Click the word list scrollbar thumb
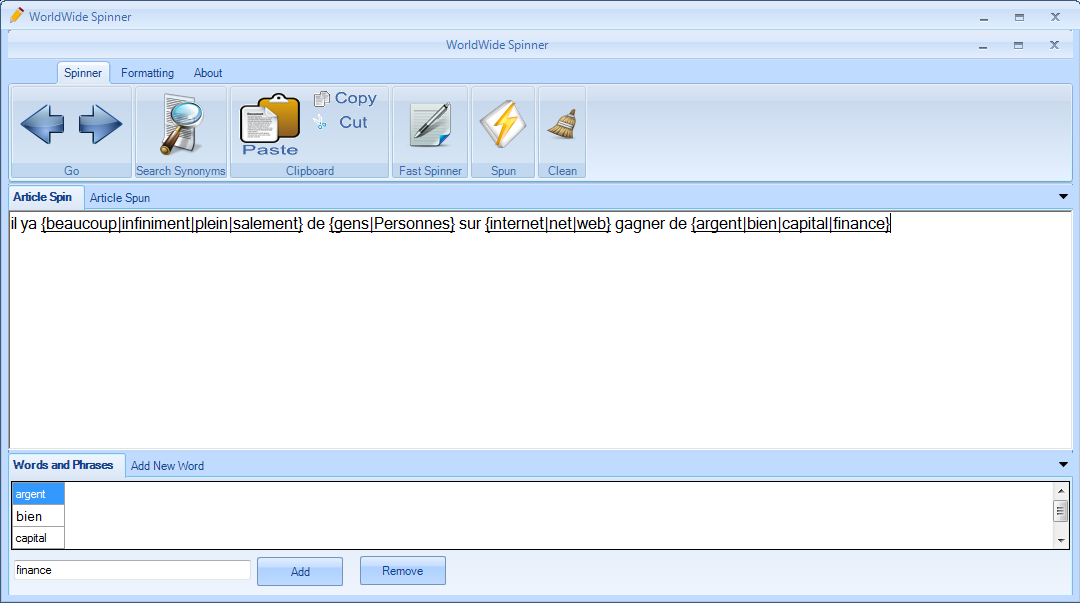The width and height of the screenshot is (1080, 603). [x=1060, y=511]
